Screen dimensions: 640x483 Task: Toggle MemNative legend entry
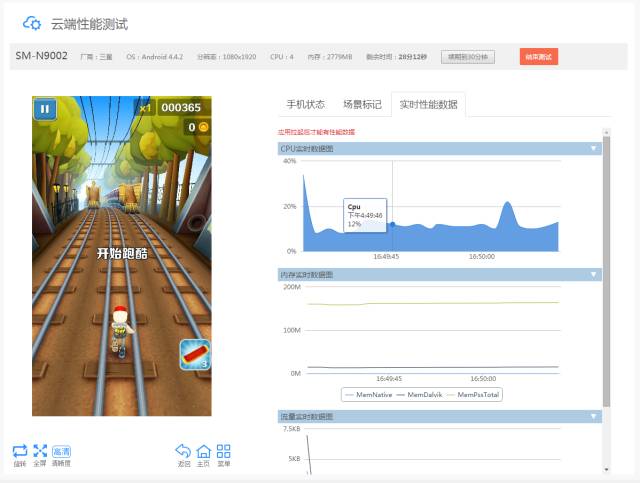click(x=369, y=395)
